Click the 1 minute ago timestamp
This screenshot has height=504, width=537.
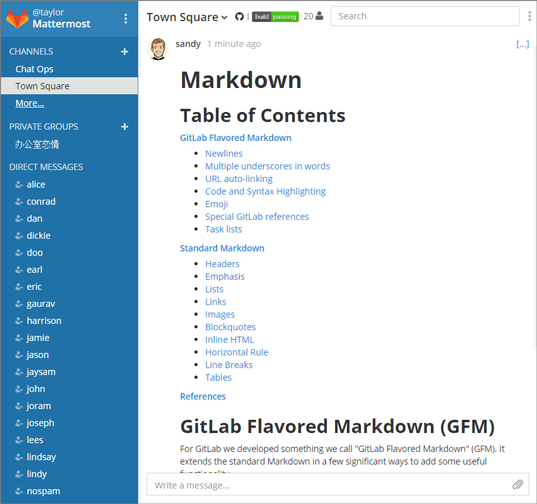click(234, 44)
